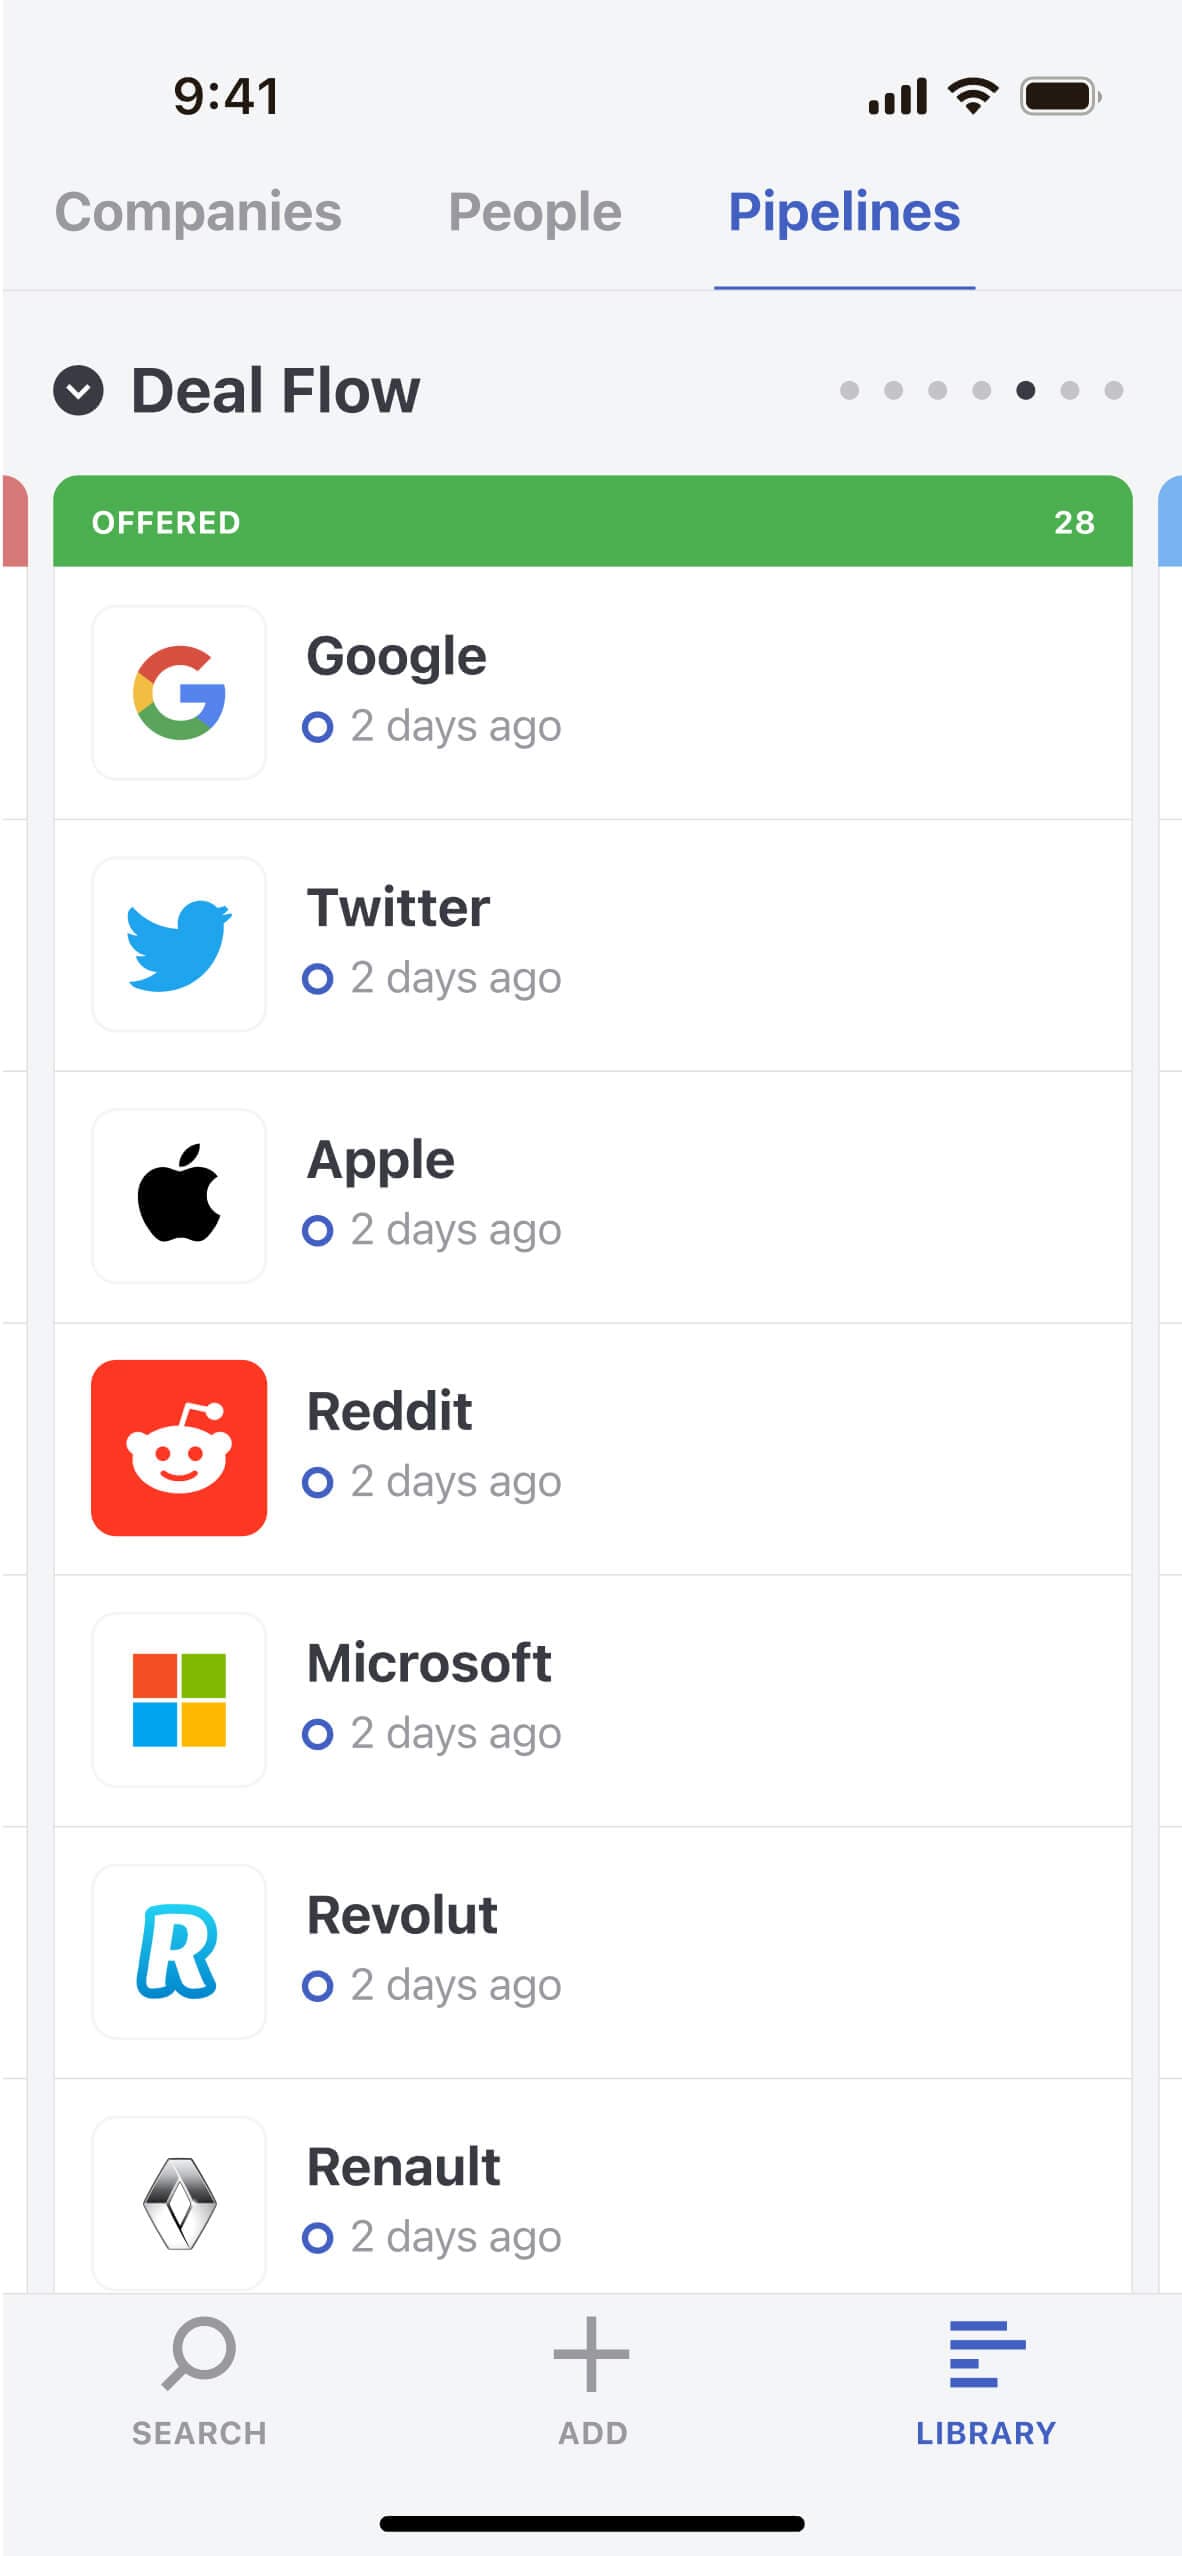Open the Apple logo thumbnail

(x=179, y=1195)
